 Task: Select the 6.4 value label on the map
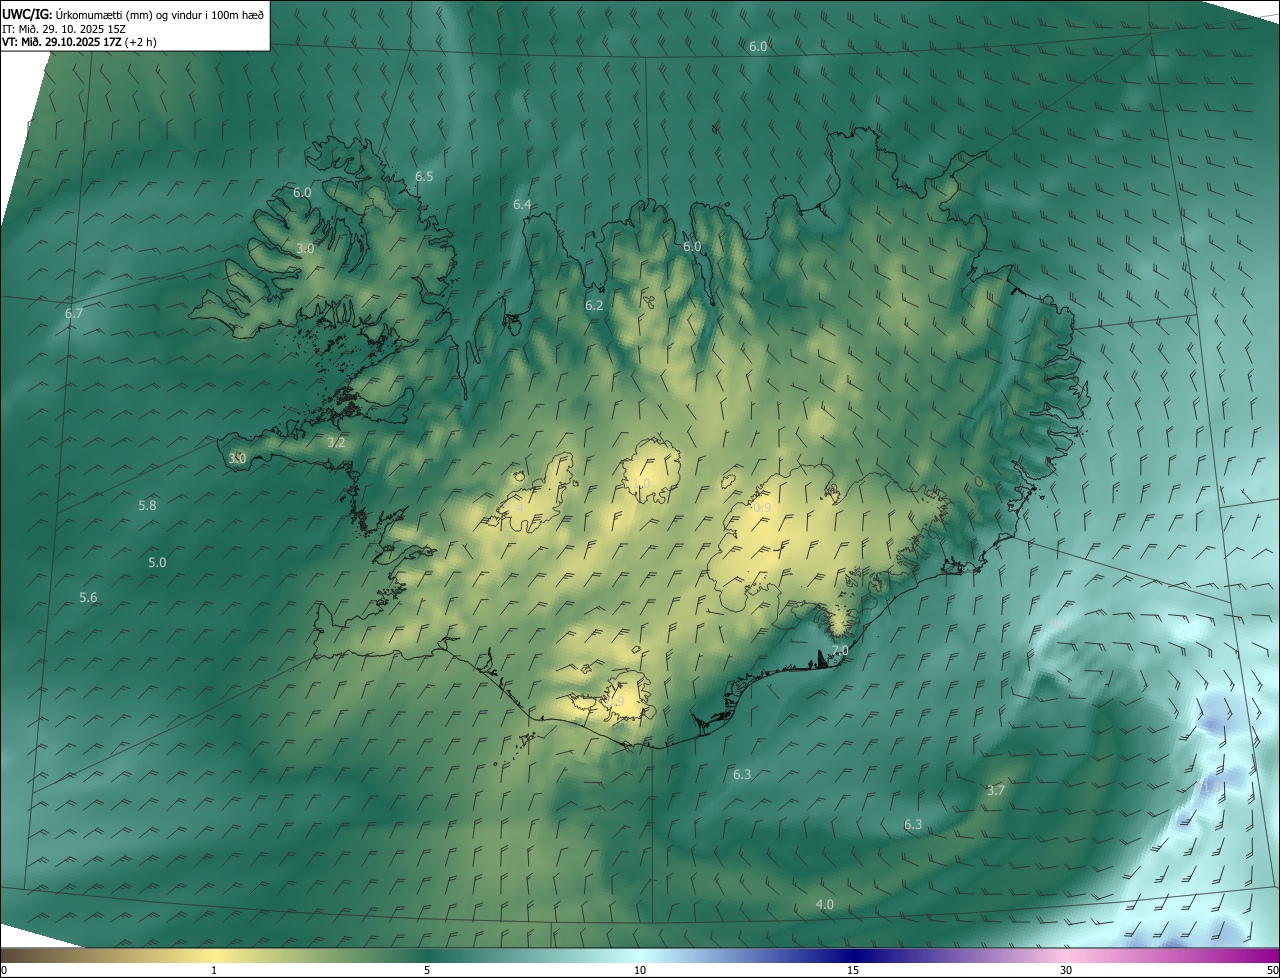pyautogui.click(x=522, y=205)
